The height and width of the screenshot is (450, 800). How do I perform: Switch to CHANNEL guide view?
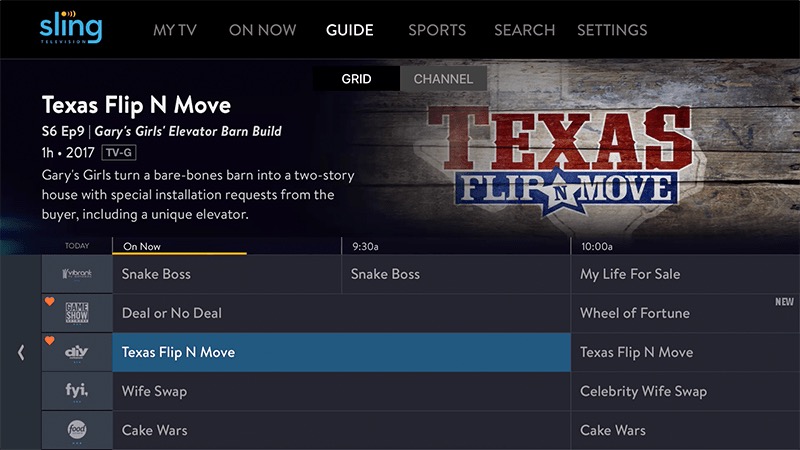click(443, 79)
